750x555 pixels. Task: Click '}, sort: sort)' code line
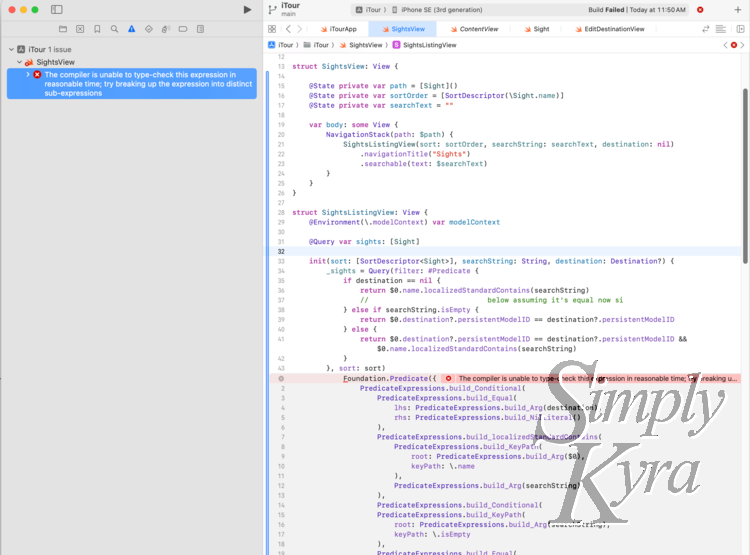pos(355,368)
